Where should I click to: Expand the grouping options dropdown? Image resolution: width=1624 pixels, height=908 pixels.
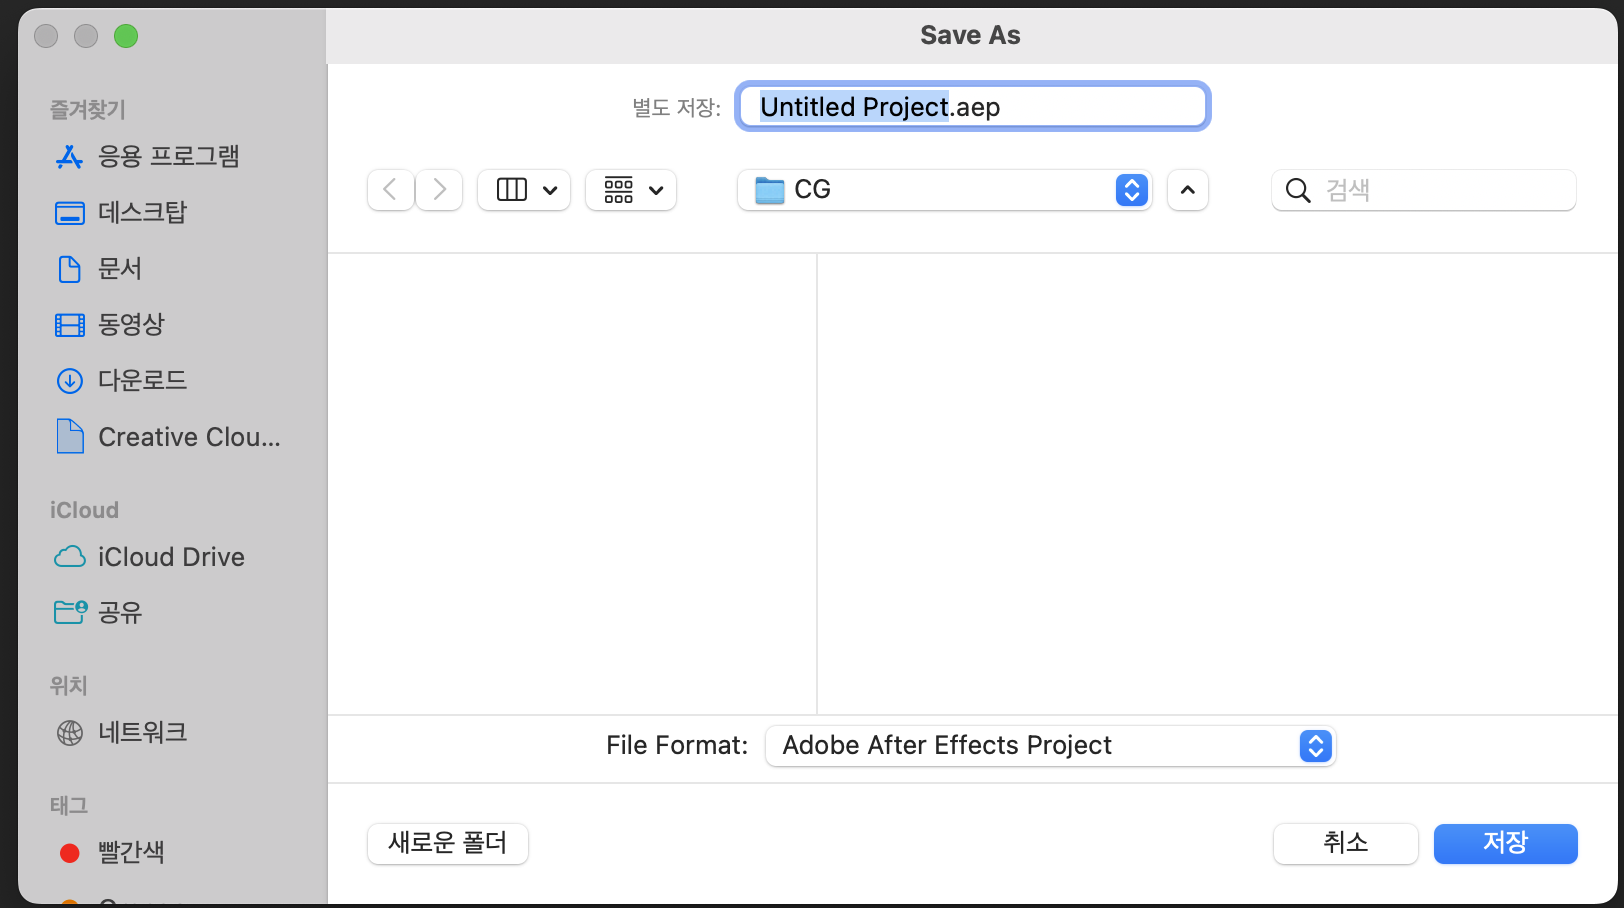point(657,190)
